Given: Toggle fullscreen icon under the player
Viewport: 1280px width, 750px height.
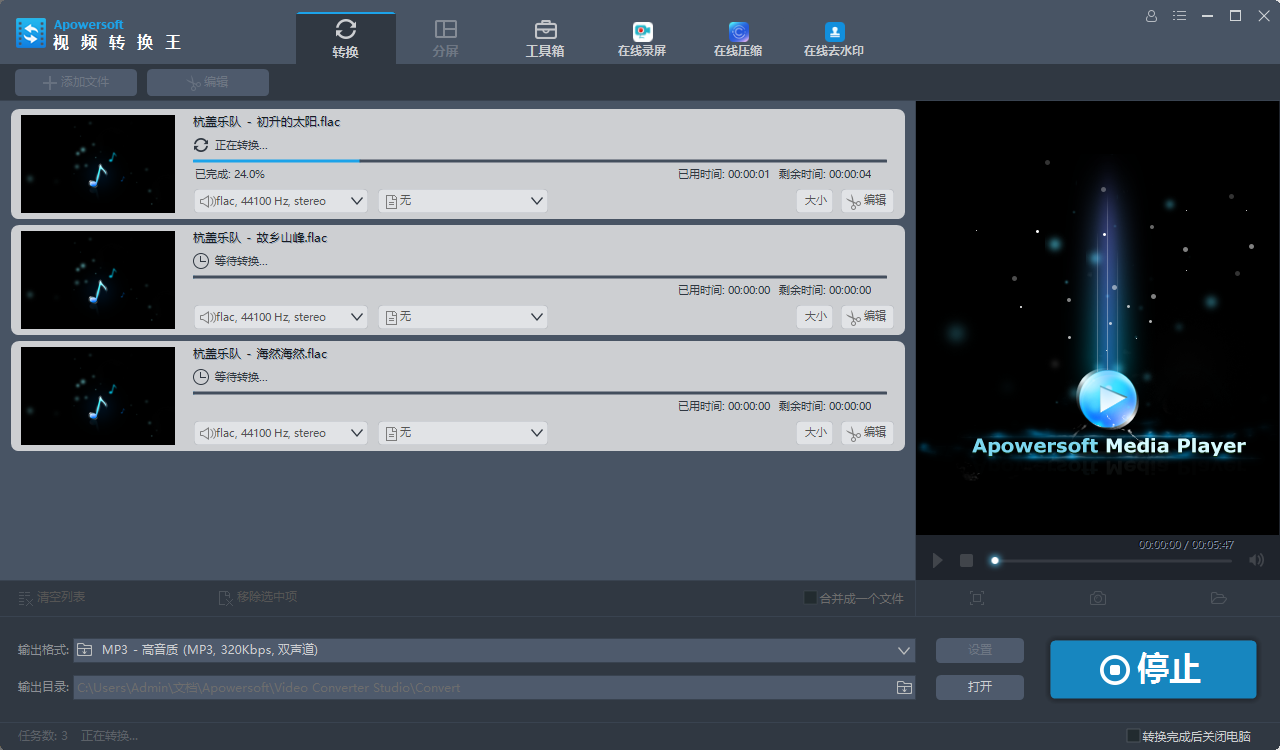Looking at the screenshot, I should (x=977, y=598).
